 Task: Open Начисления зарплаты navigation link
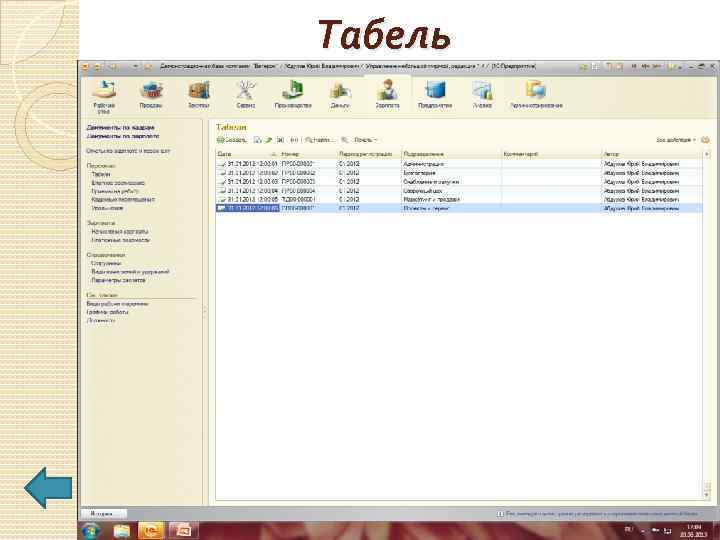click(119, 231)
